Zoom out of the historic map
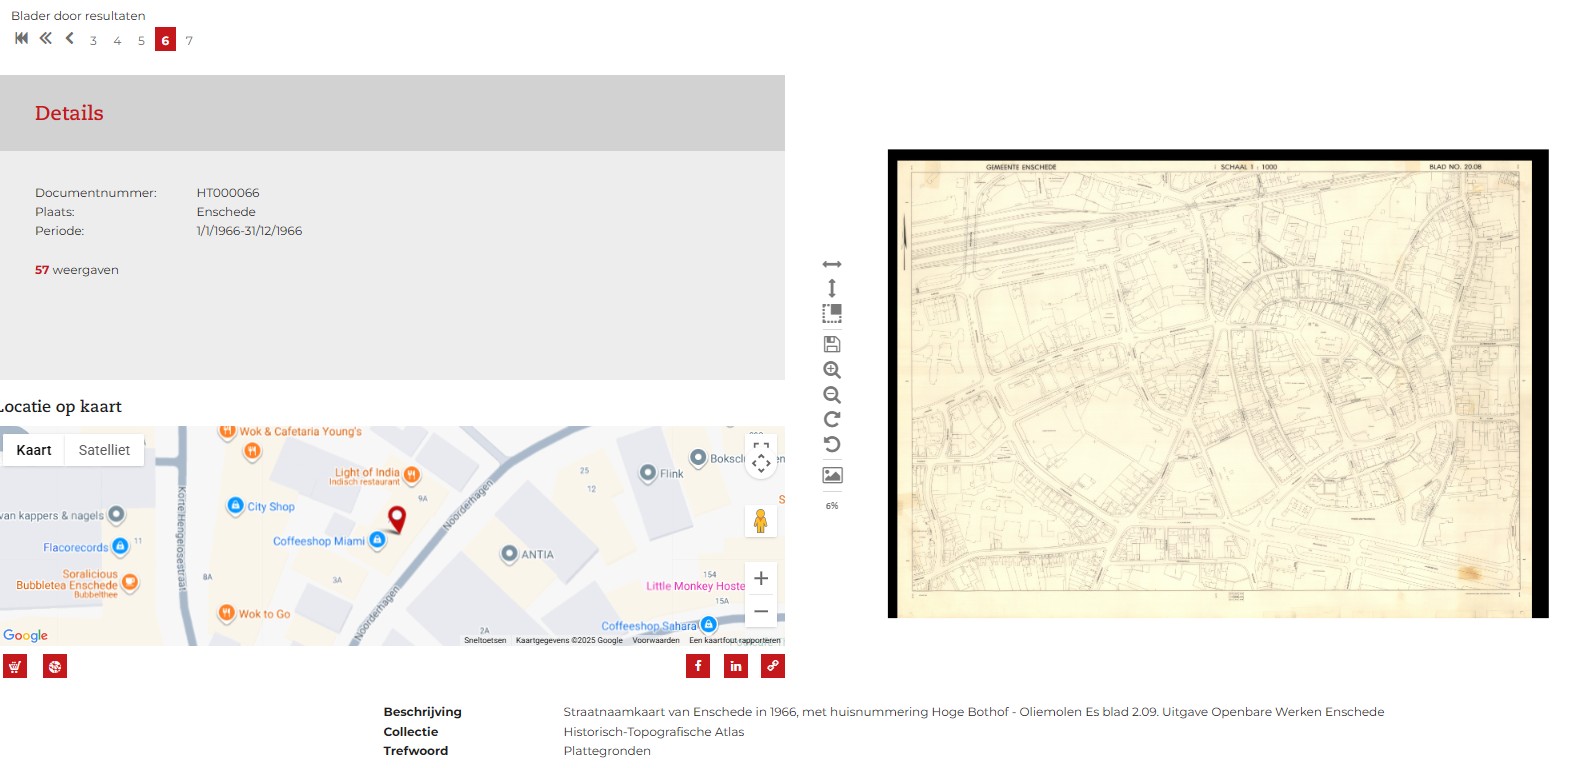1569x768 pixels. 831,395
